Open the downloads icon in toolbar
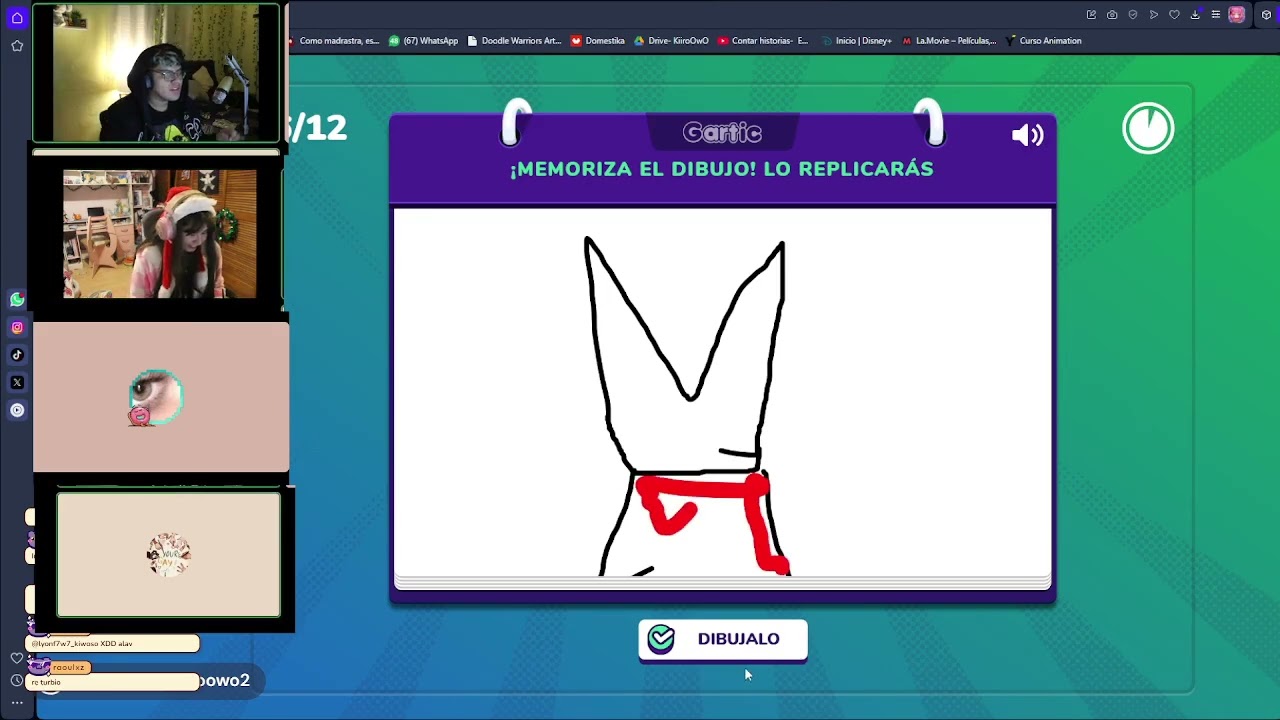The height and width of the screenshot is (720, 1280). [1195, 15]
